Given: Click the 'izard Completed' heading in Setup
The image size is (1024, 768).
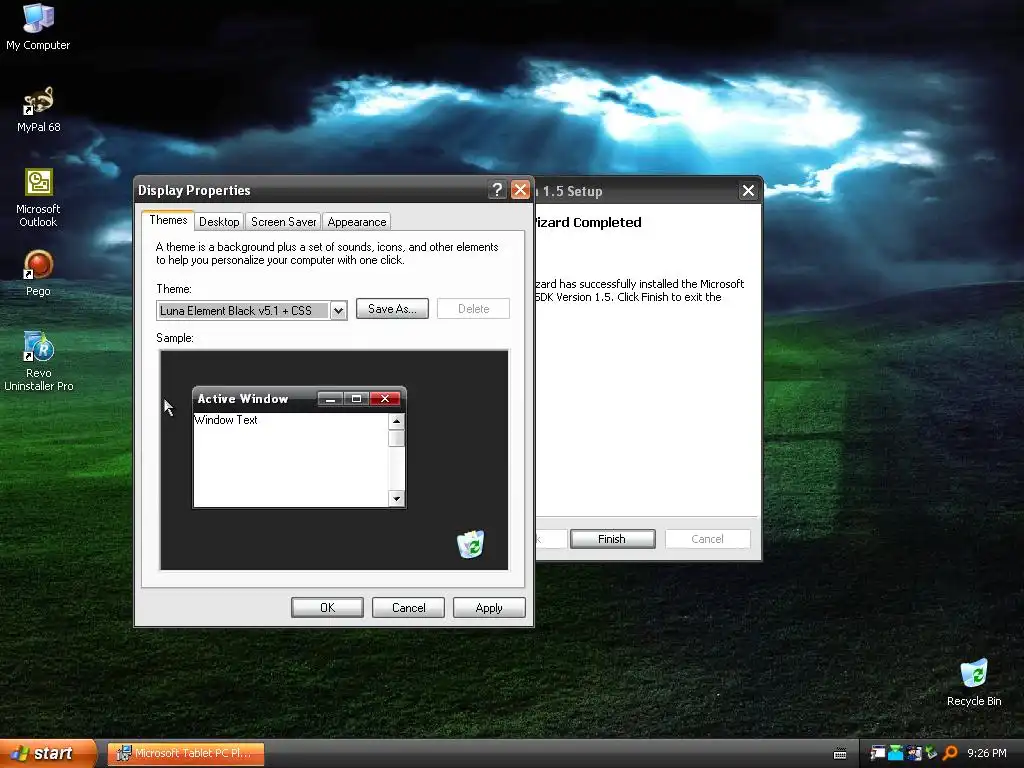Looking at the screenshot, I should (x=588, y=222).
